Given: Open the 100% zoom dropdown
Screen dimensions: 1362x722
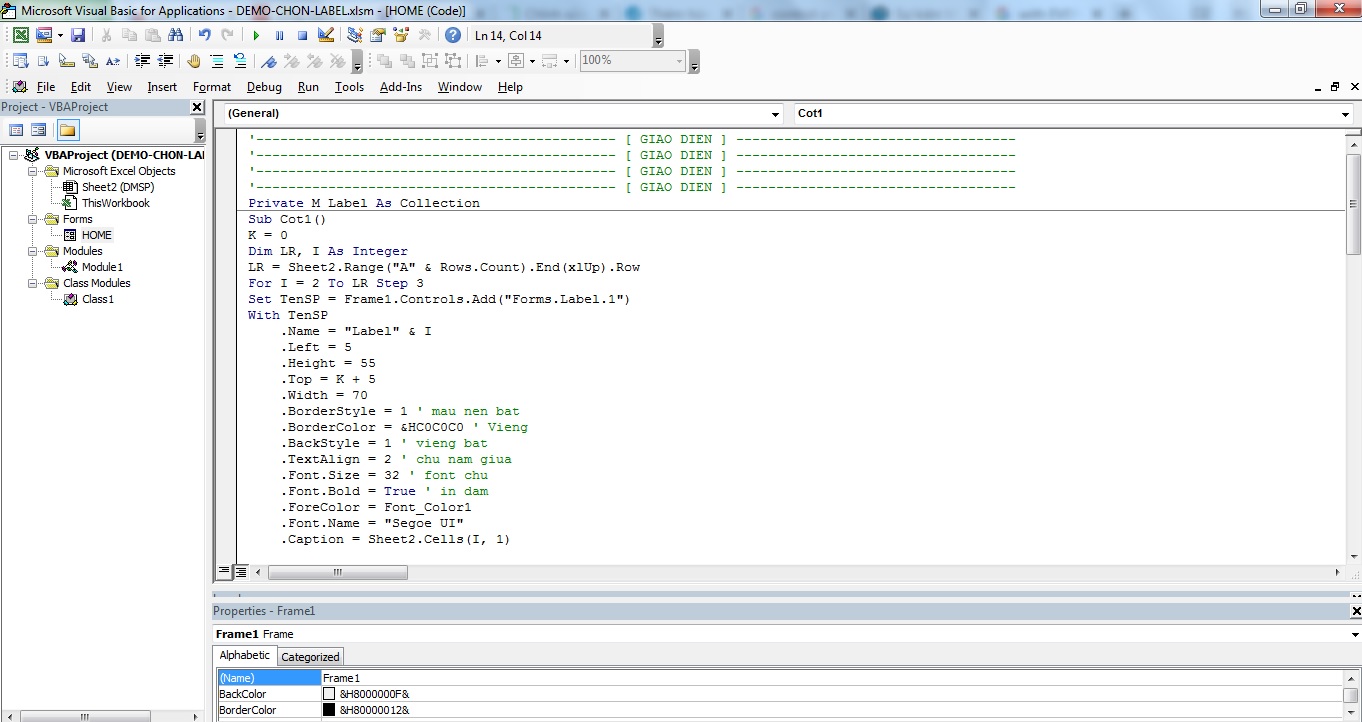Looking at the screenshot, I should click(x=681, y=61).
